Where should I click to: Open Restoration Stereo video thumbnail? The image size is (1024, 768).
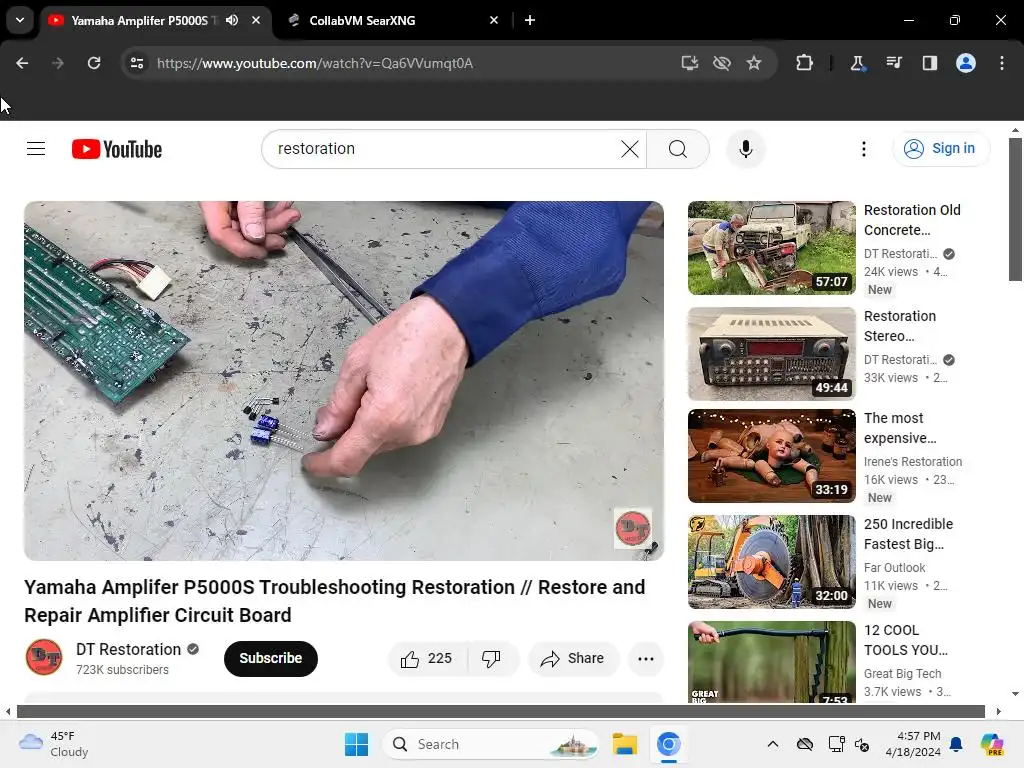tap(771, 353)
